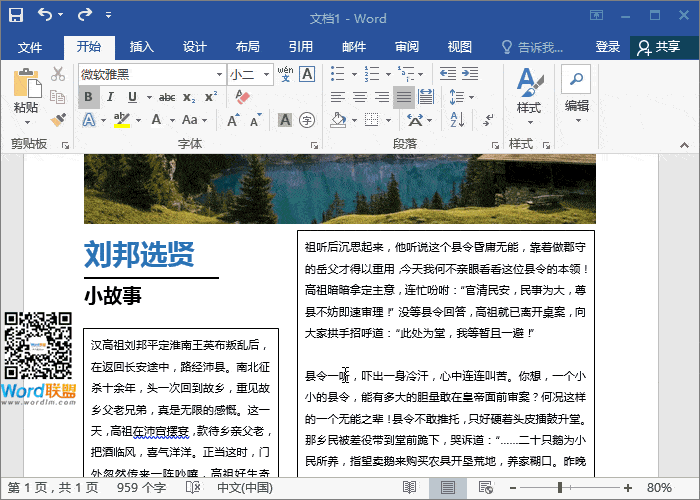Switch to the 布局 ribbon tab
This screenshot has height=500, width=700.
(247, 47)
